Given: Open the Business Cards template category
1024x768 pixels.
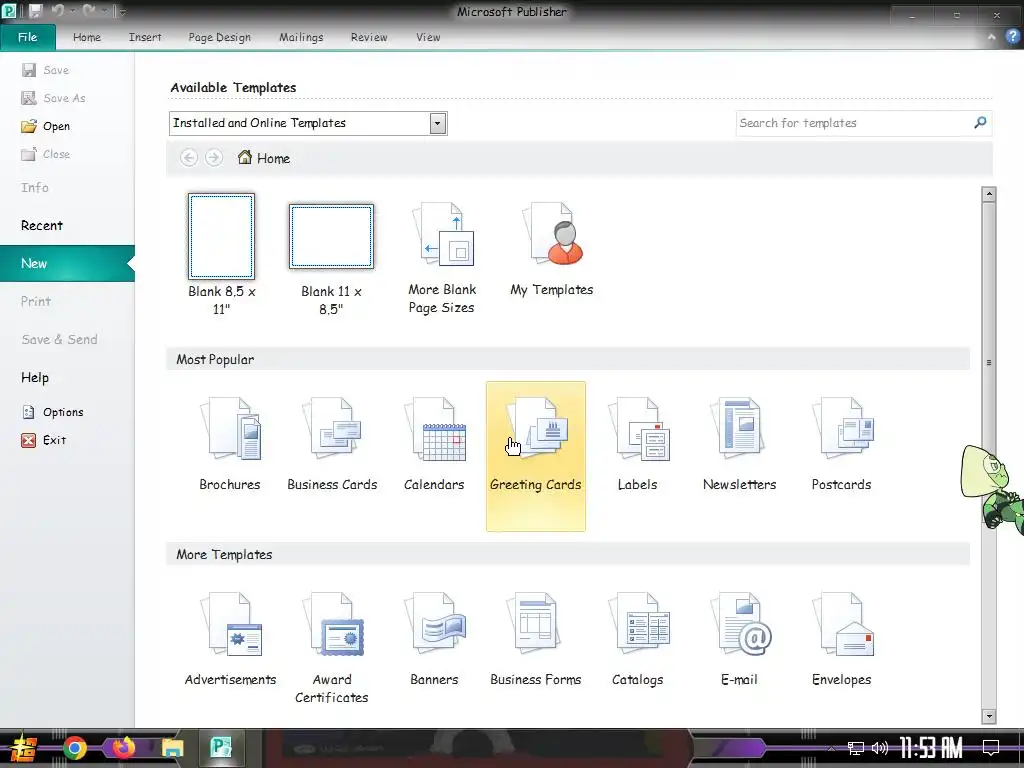Looking at the screenshot, I should pos(332,444).
